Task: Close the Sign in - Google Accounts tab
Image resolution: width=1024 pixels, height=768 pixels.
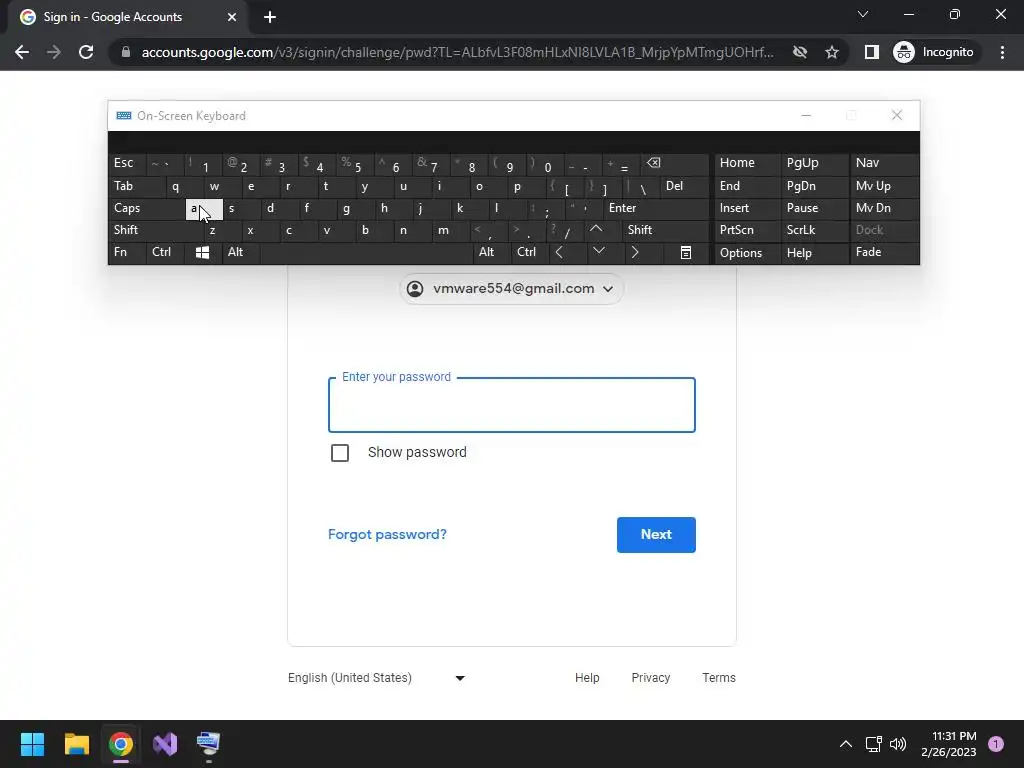Action: click(x=232, y=17)
